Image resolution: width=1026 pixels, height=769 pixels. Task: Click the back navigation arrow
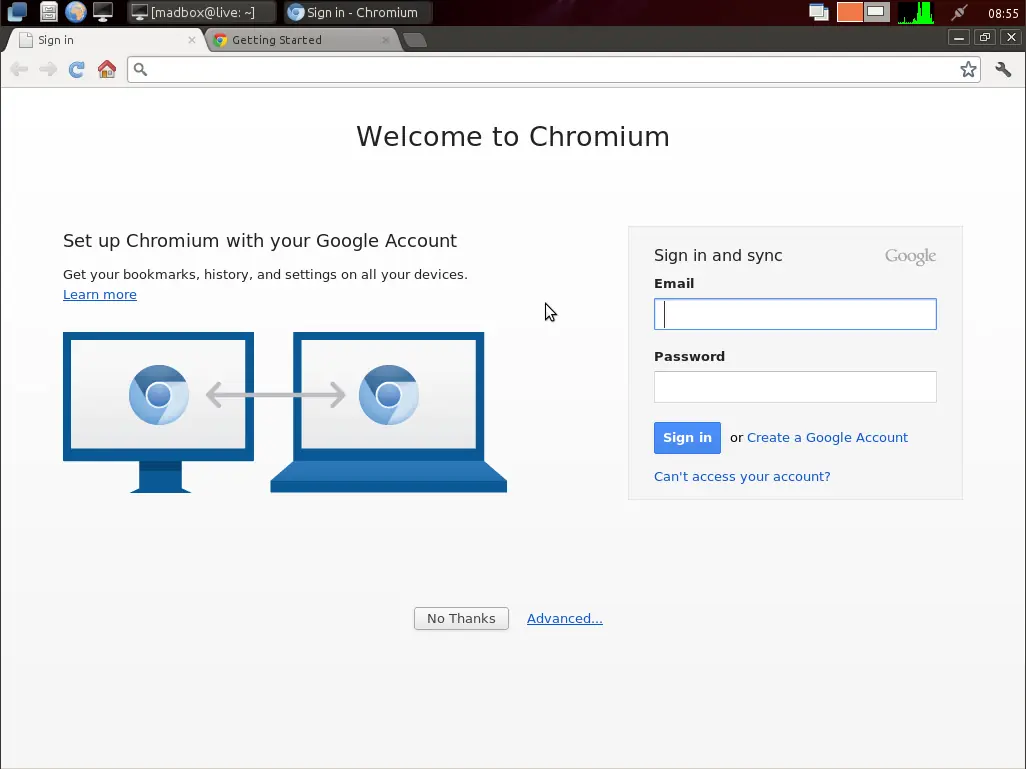(19, 69)
